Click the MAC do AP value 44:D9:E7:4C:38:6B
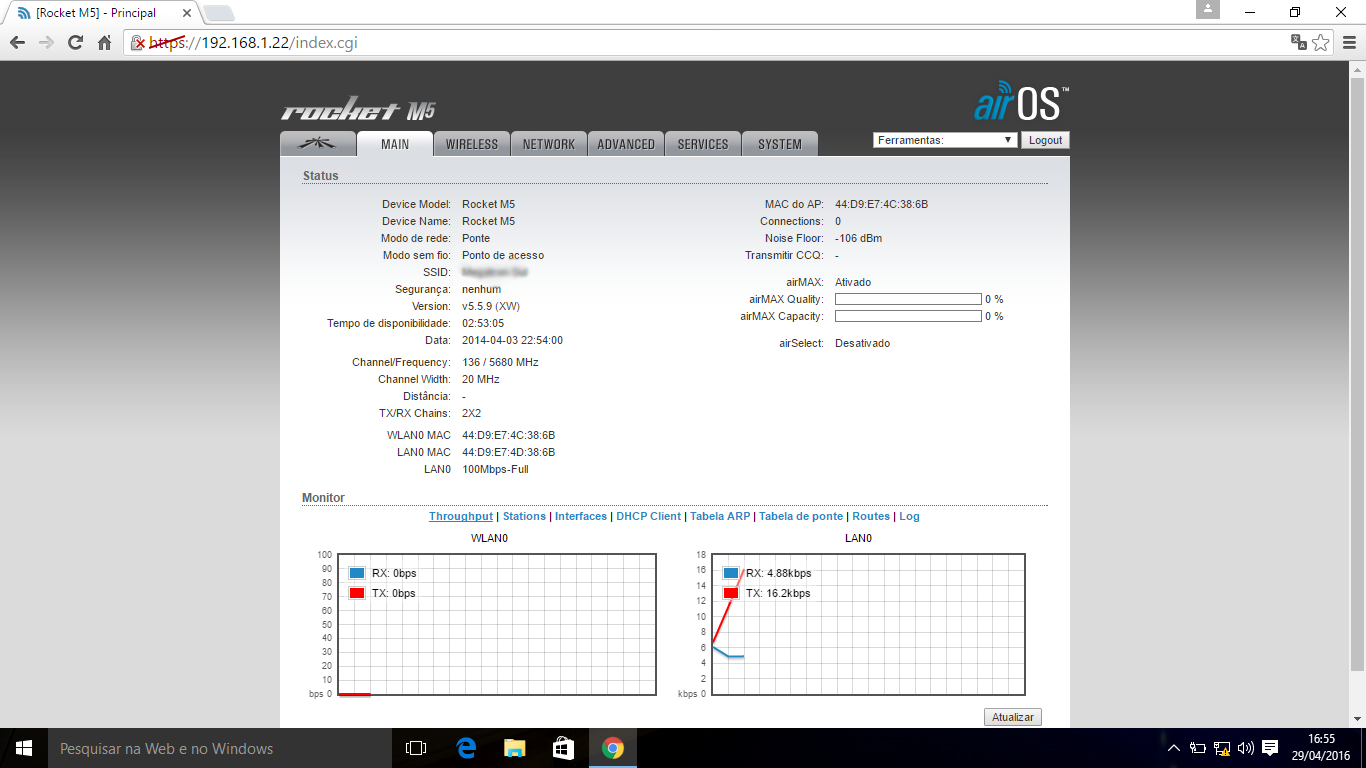Image resolution: width=1366 pixels, height=768 pixels. (x=881, y=204)
